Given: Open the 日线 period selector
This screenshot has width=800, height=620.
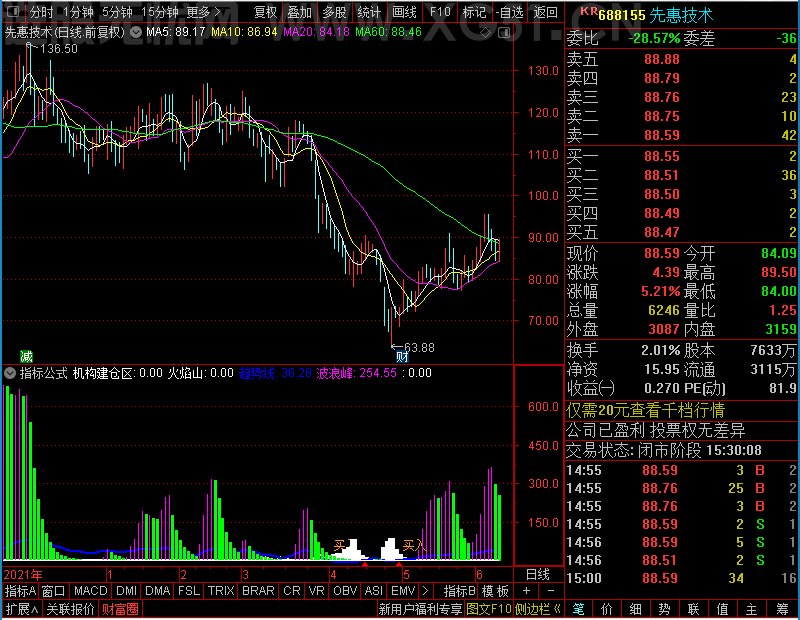Looking at the screenshot, I should point(538,575).
